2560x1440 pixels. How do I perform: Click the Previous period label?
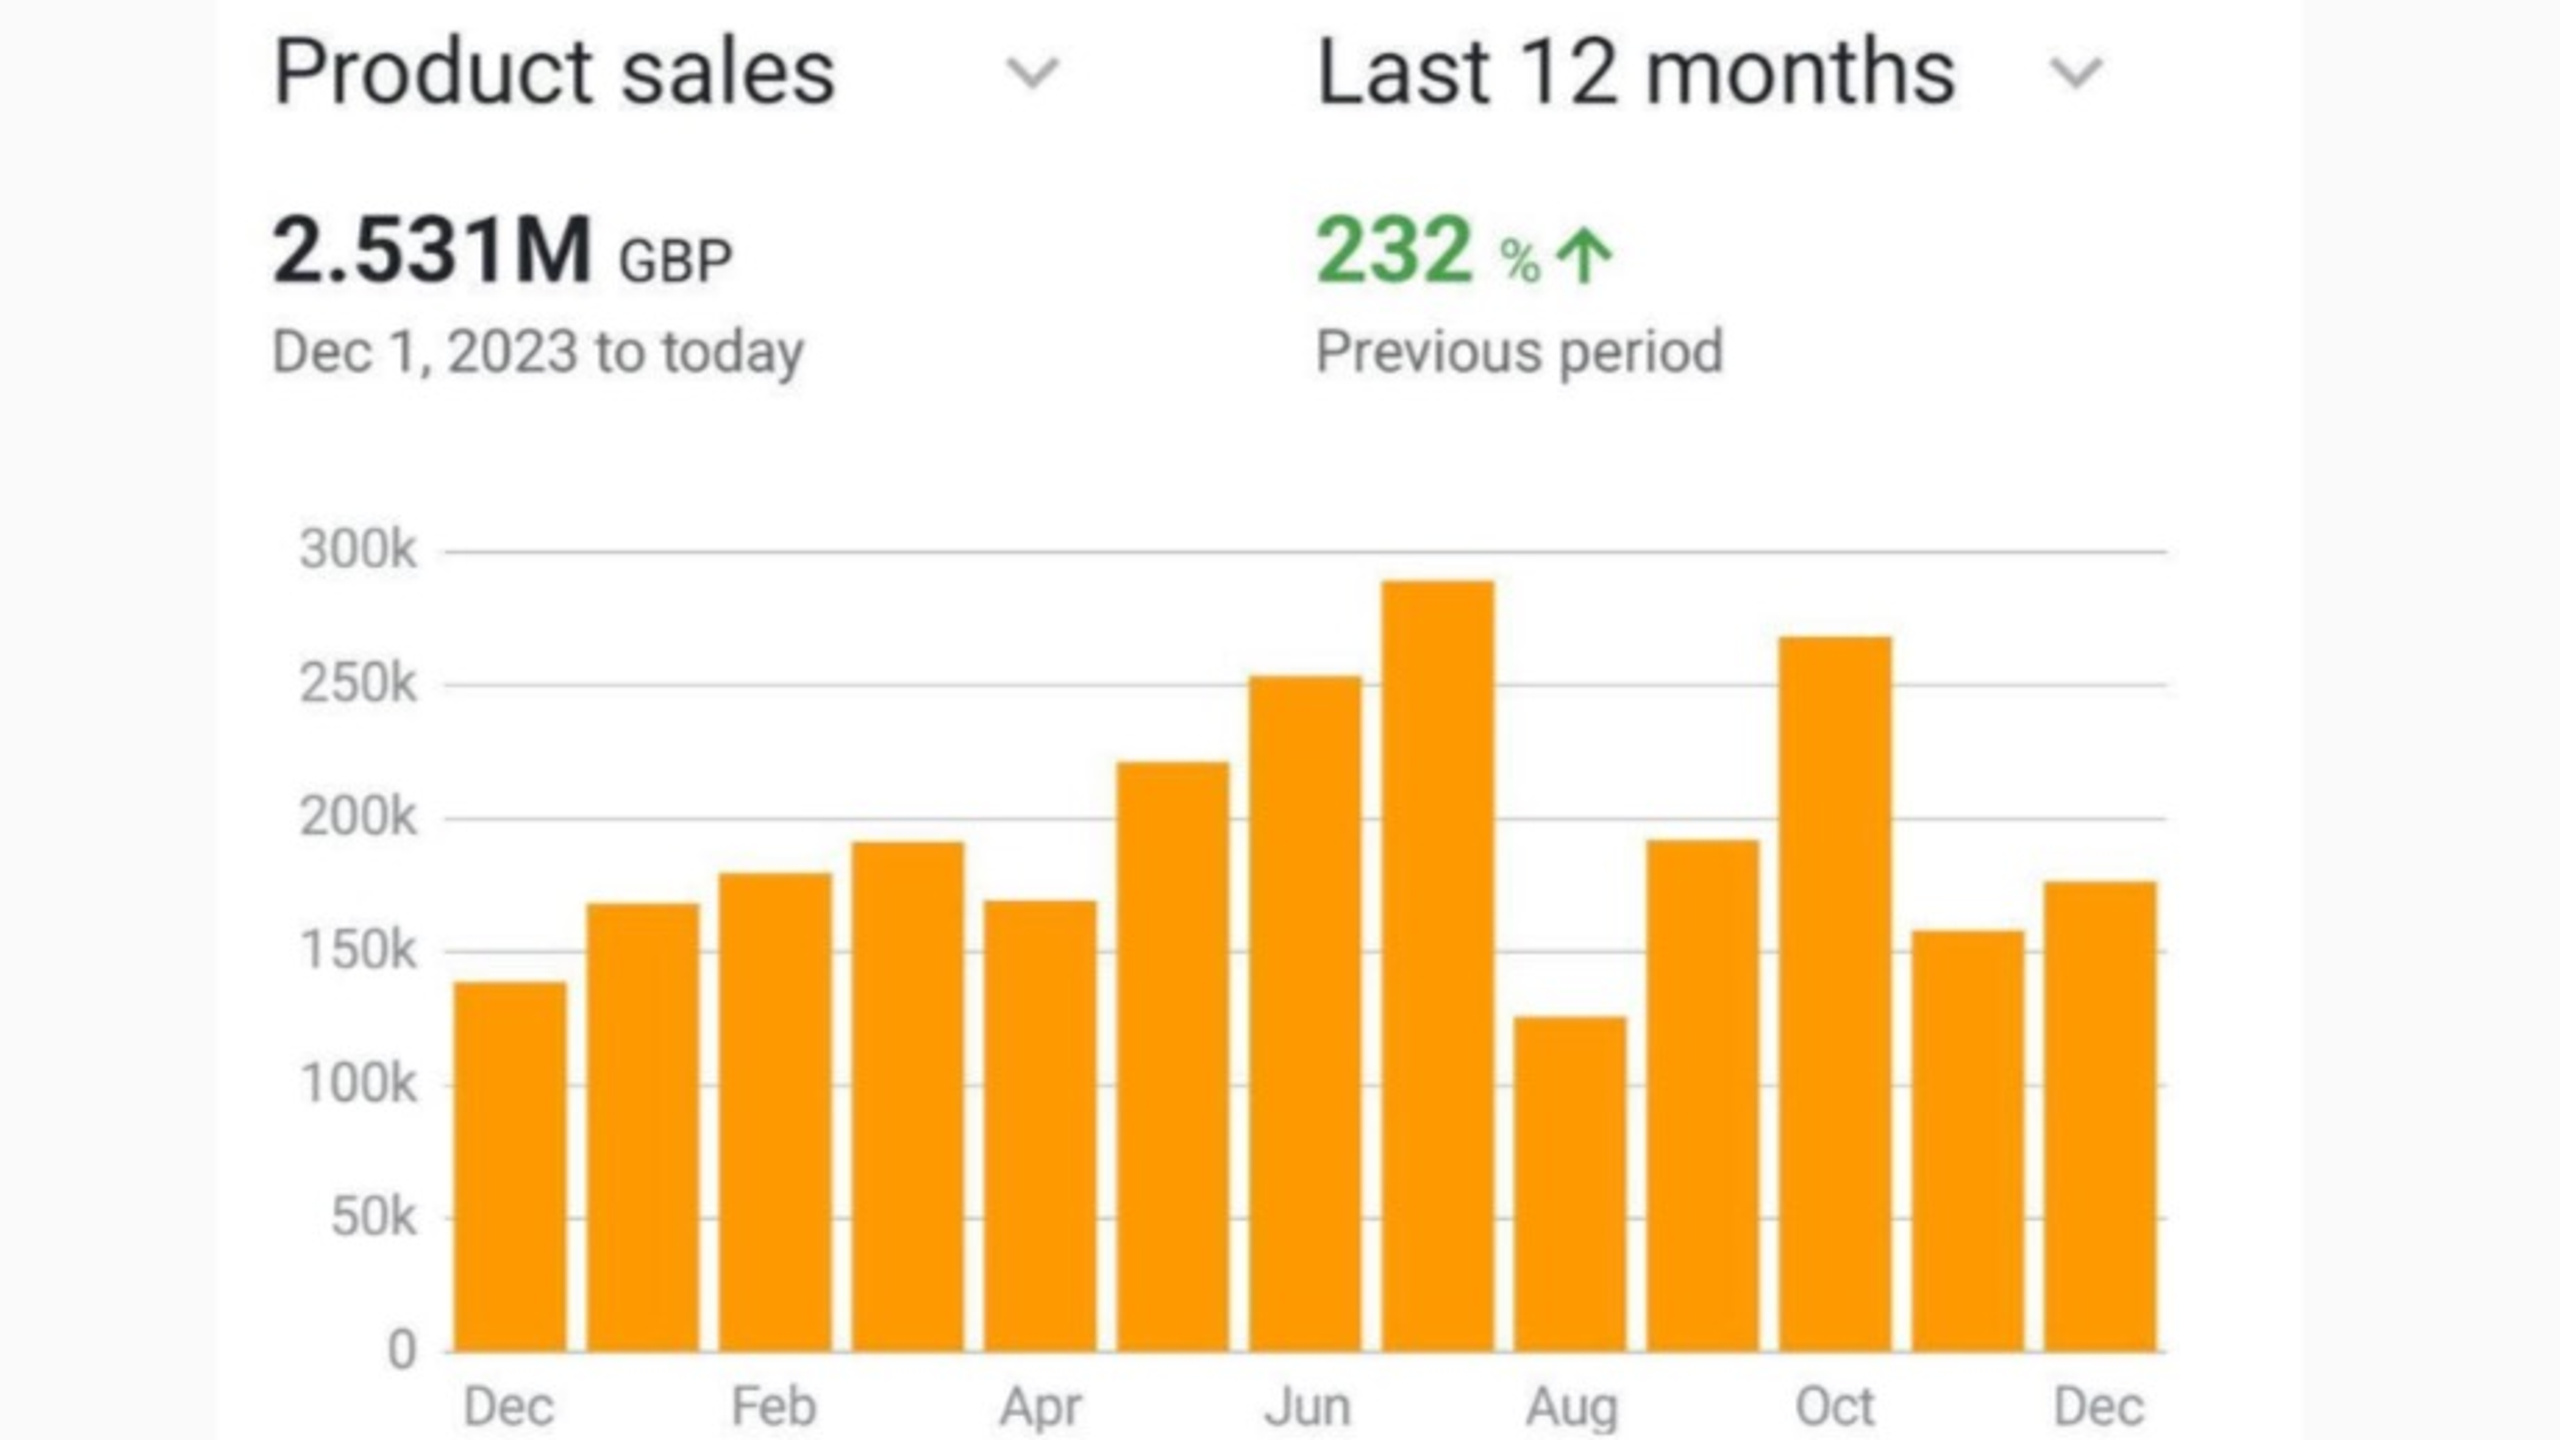coord(1519,352)
